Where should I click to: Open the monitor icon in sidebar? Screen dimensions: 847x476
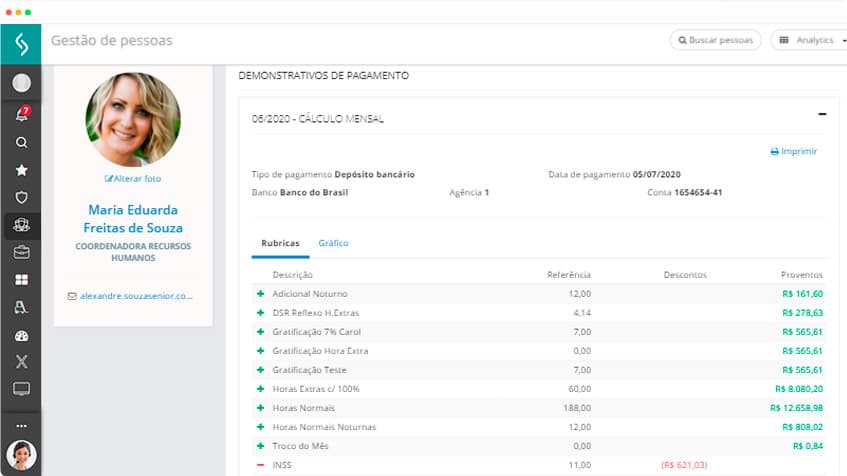coord(21,388)
